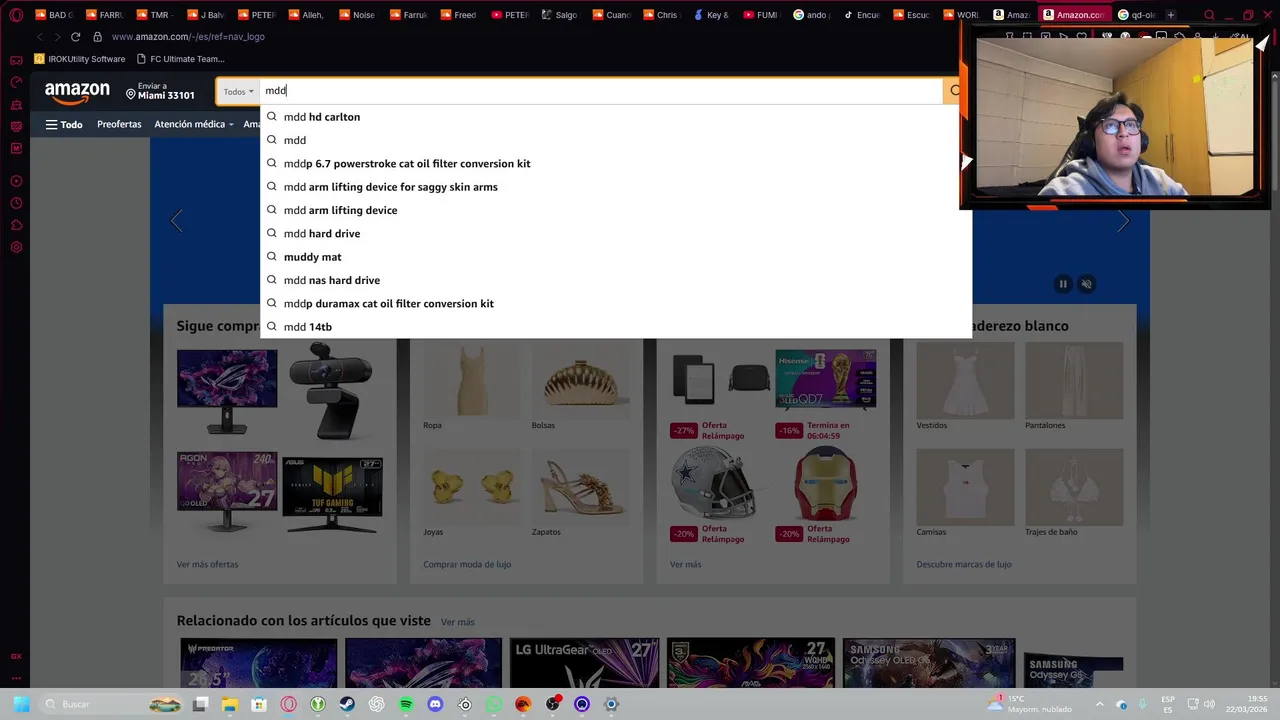
Task: Open new browser tab plus button
Action: (x=1170, y=15)
